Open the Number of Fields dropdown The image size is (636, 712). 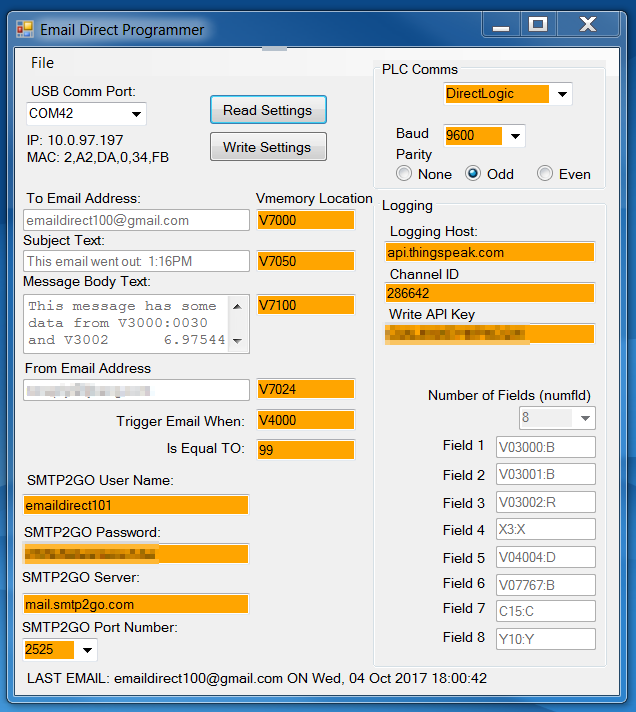click(585, 418)
